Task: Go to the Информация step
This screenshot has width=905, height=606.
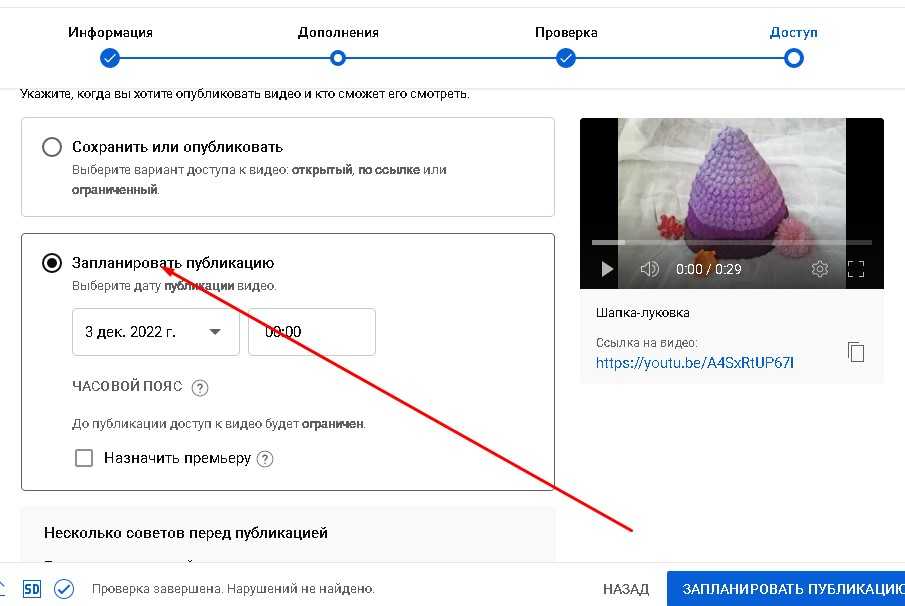Action: [x=110, y=58]
